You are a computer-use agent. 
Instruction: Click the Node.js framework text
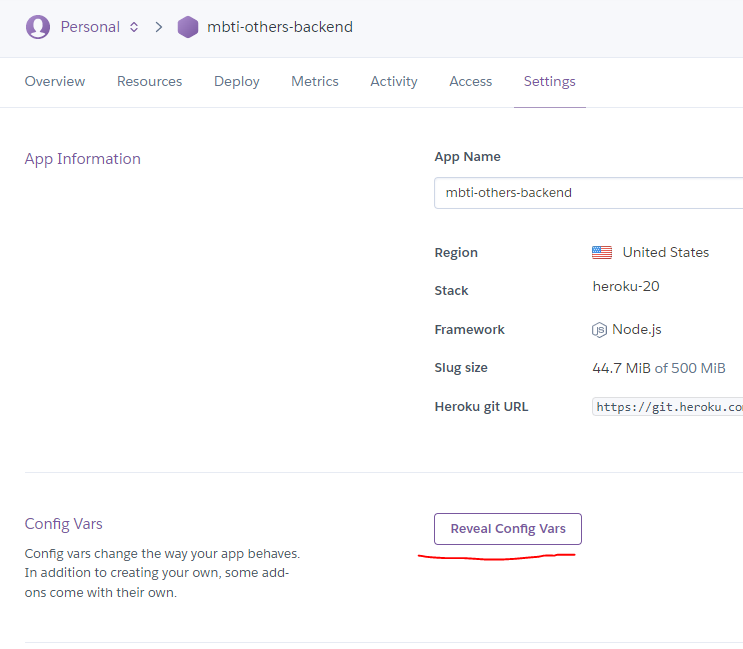(637, 329)
